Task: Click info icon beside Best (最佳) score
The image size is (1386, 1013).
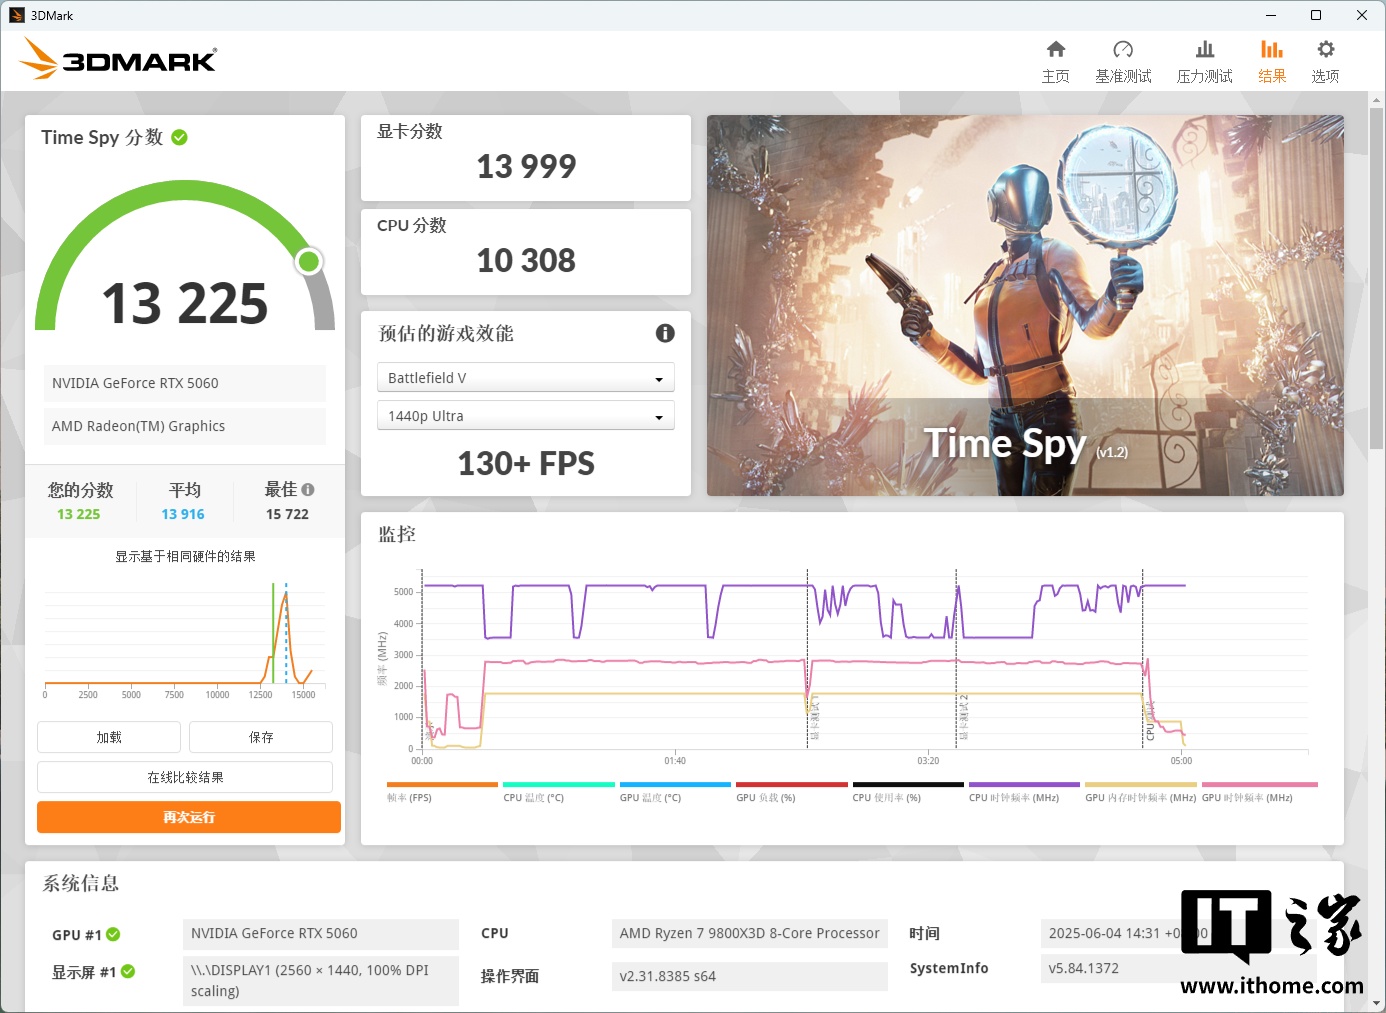Action: pos(308,490)
